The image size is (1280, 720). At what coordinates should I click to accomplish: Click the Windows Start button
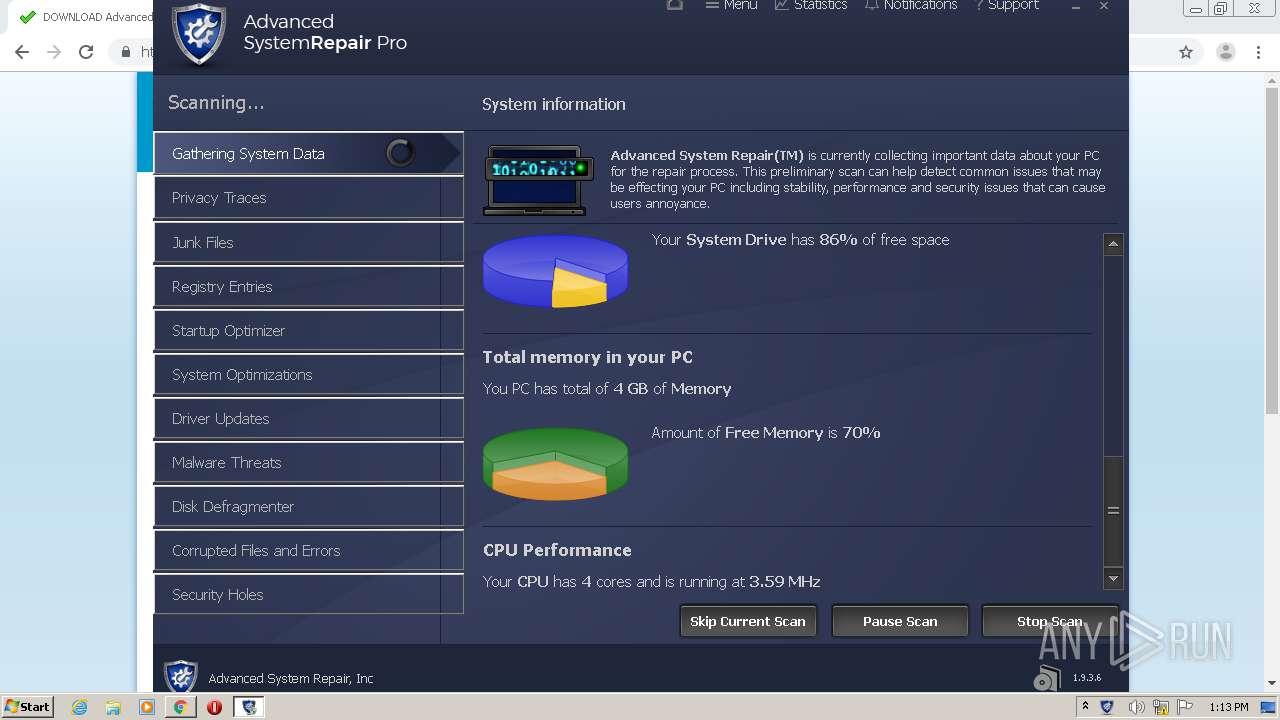click(x=28, y=706)
